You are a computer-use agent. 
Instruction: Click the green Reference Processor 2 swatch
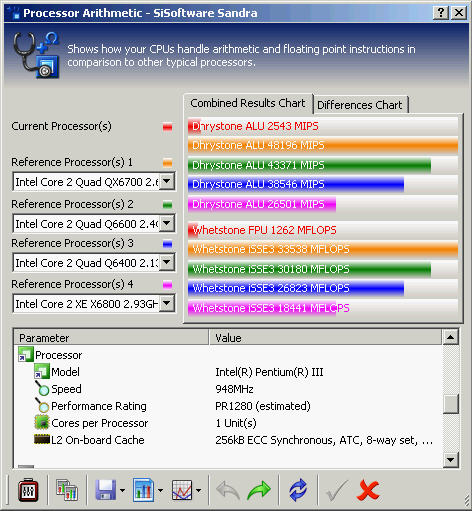(167, 205)
